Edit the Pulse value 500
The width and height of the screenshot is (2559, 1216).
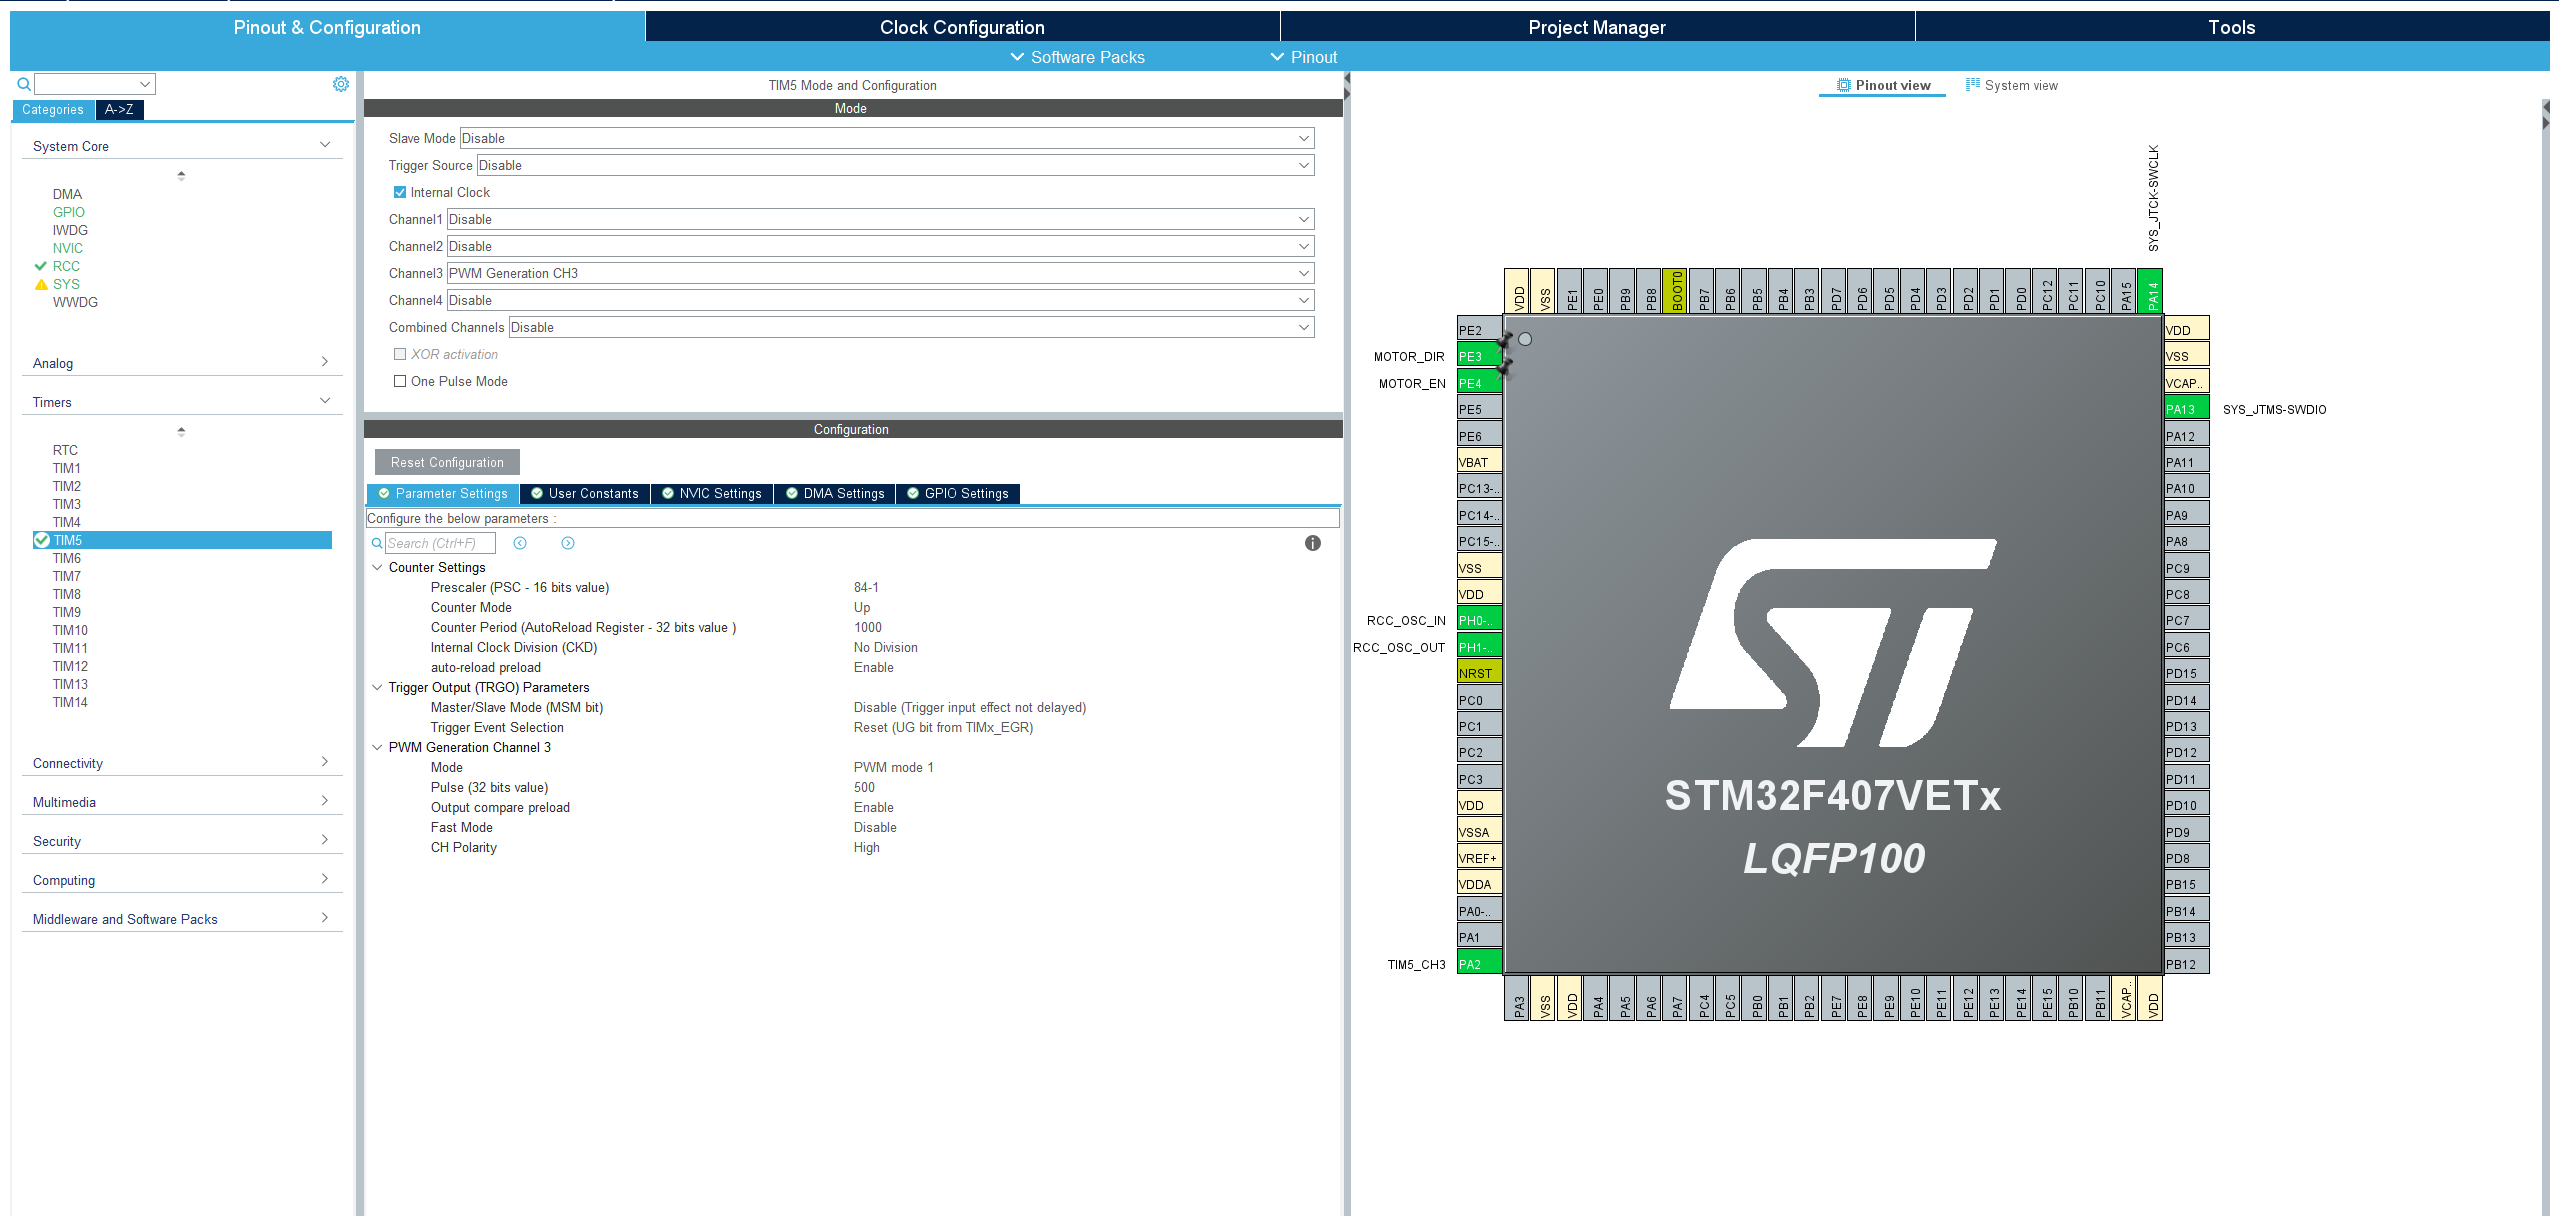[864, 787]
